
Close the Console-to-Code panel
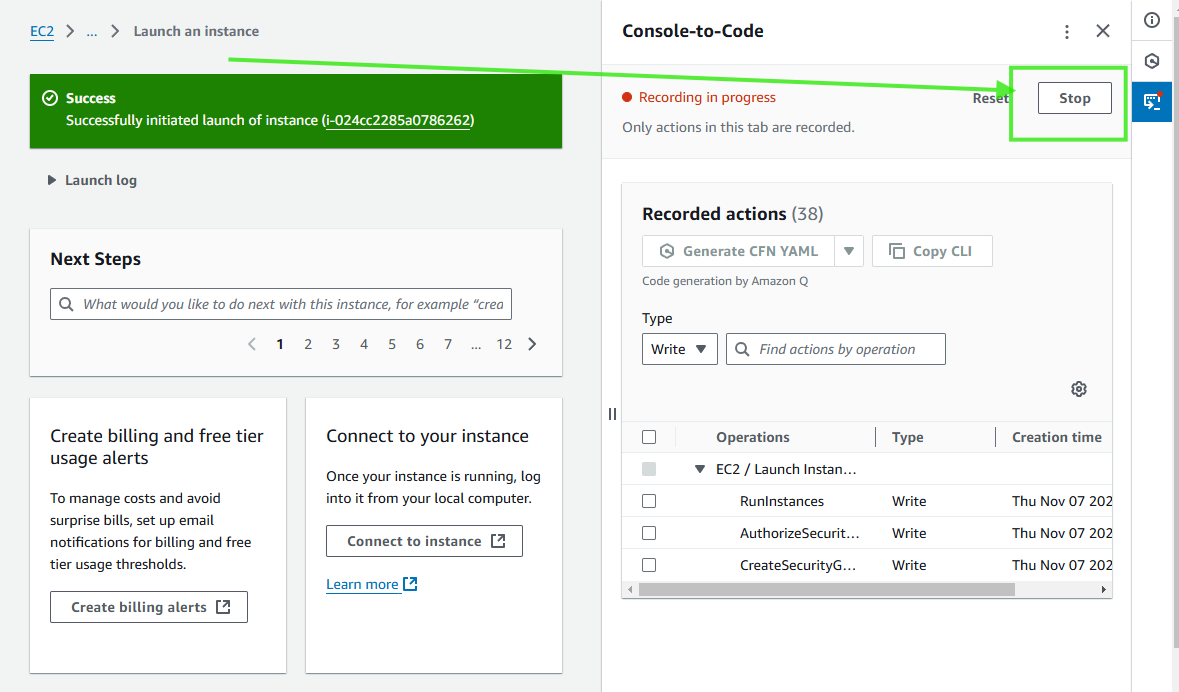[1103, 31]
